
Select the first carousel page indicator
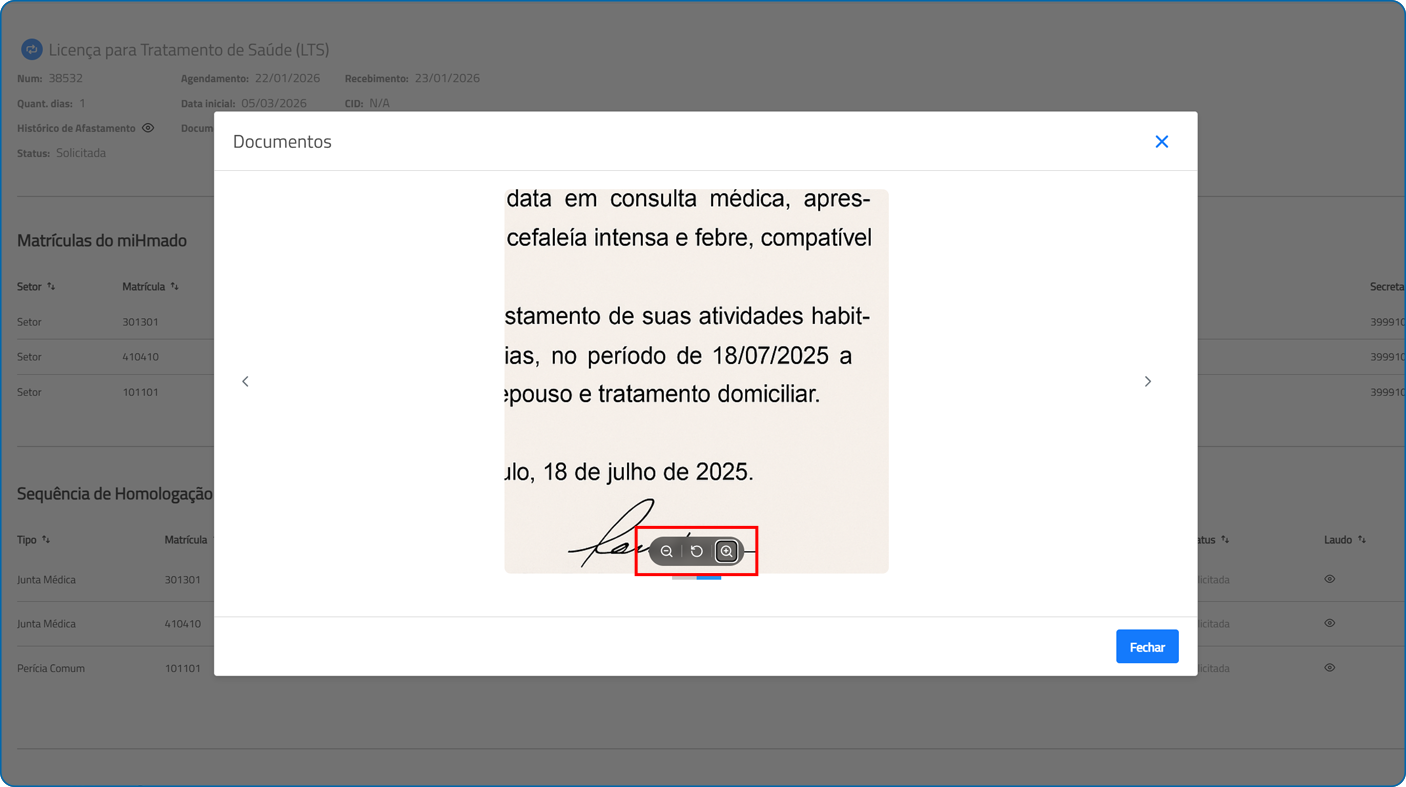pos(684,578)
